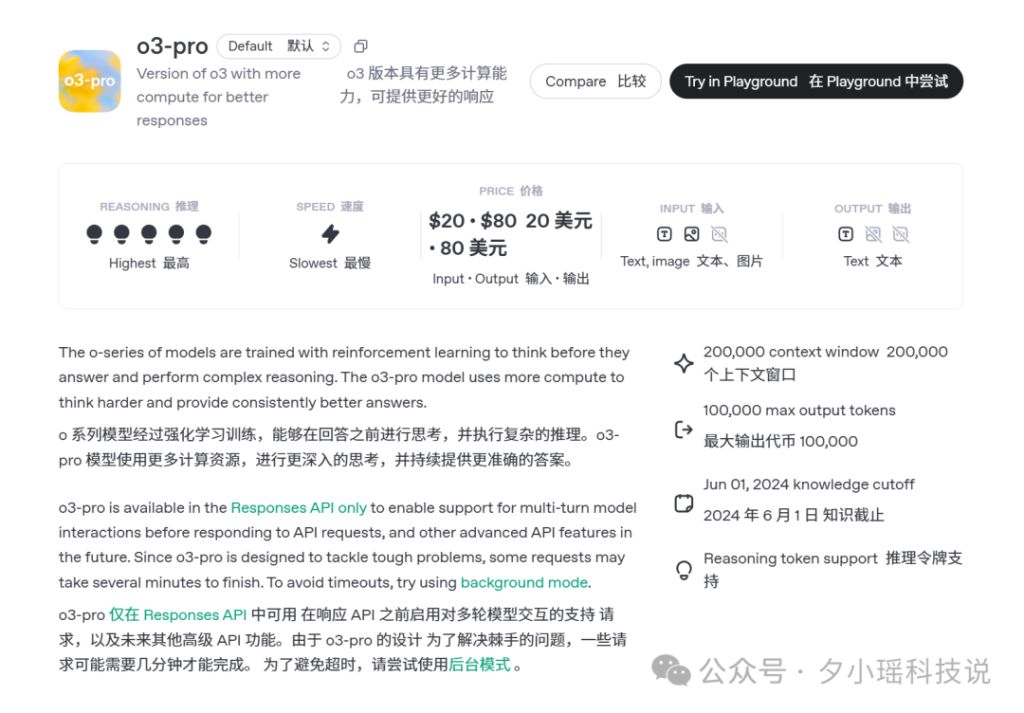
Task: Follow the English 'background mode' link
Action: [x=523, y=582]
